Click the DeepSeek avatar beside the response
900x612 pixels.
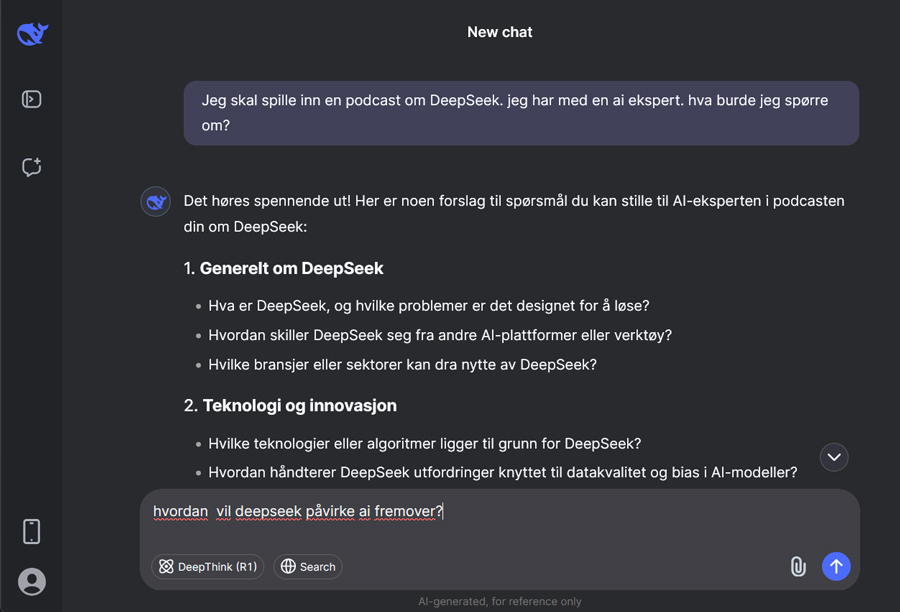pyautogui.click(x=156, y=202)
